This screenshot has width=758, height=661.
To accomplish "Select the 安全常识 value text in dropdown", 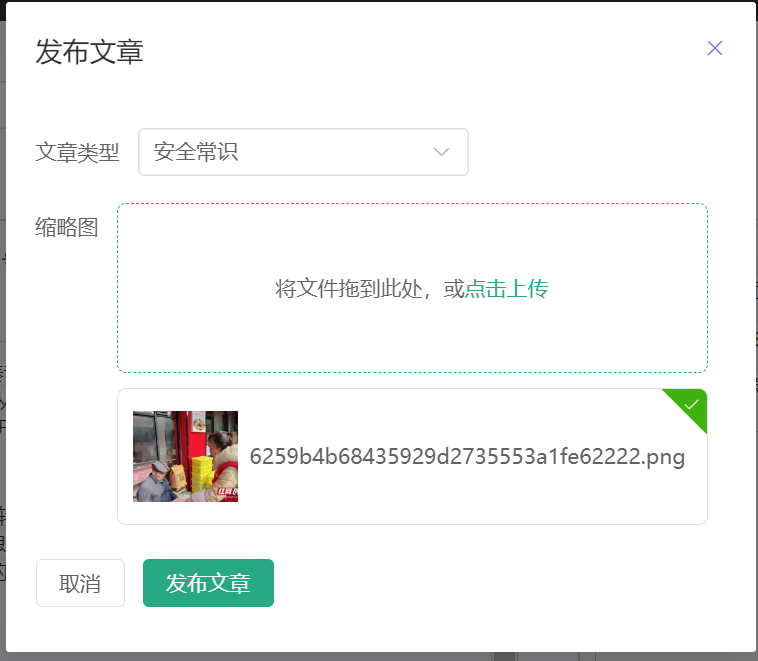I will (196, 152).
